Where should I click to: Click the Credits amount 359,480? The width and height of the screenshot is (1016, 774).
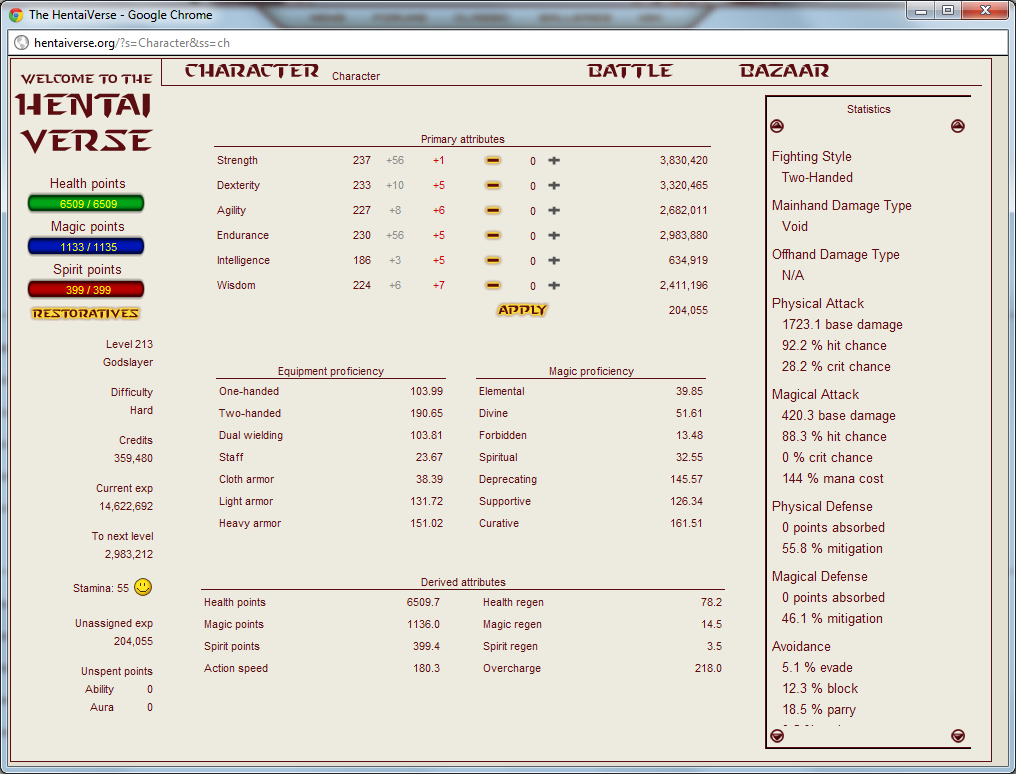pos(133,458)
